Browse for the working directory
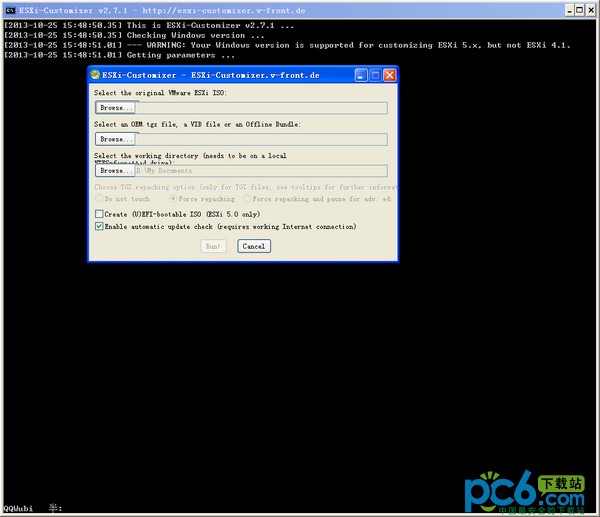Screen dimensions: 600x517 [115, 171]
